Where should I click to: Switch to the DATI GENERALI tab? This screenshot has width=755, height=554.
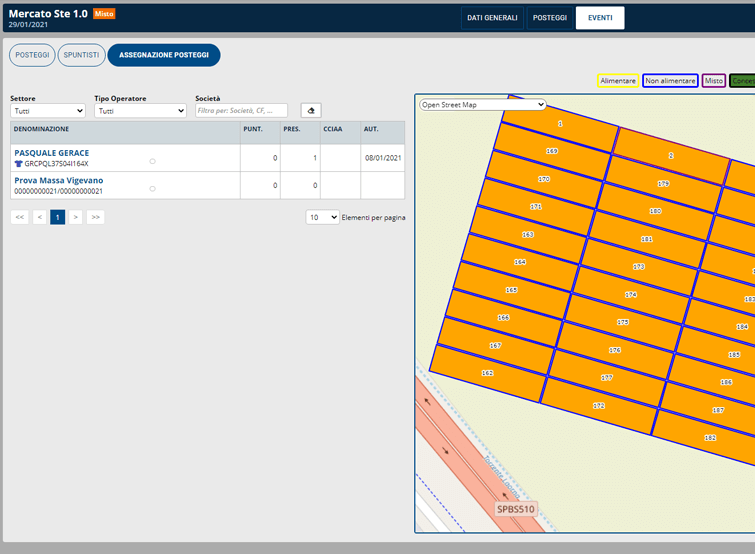click(492, 18)
